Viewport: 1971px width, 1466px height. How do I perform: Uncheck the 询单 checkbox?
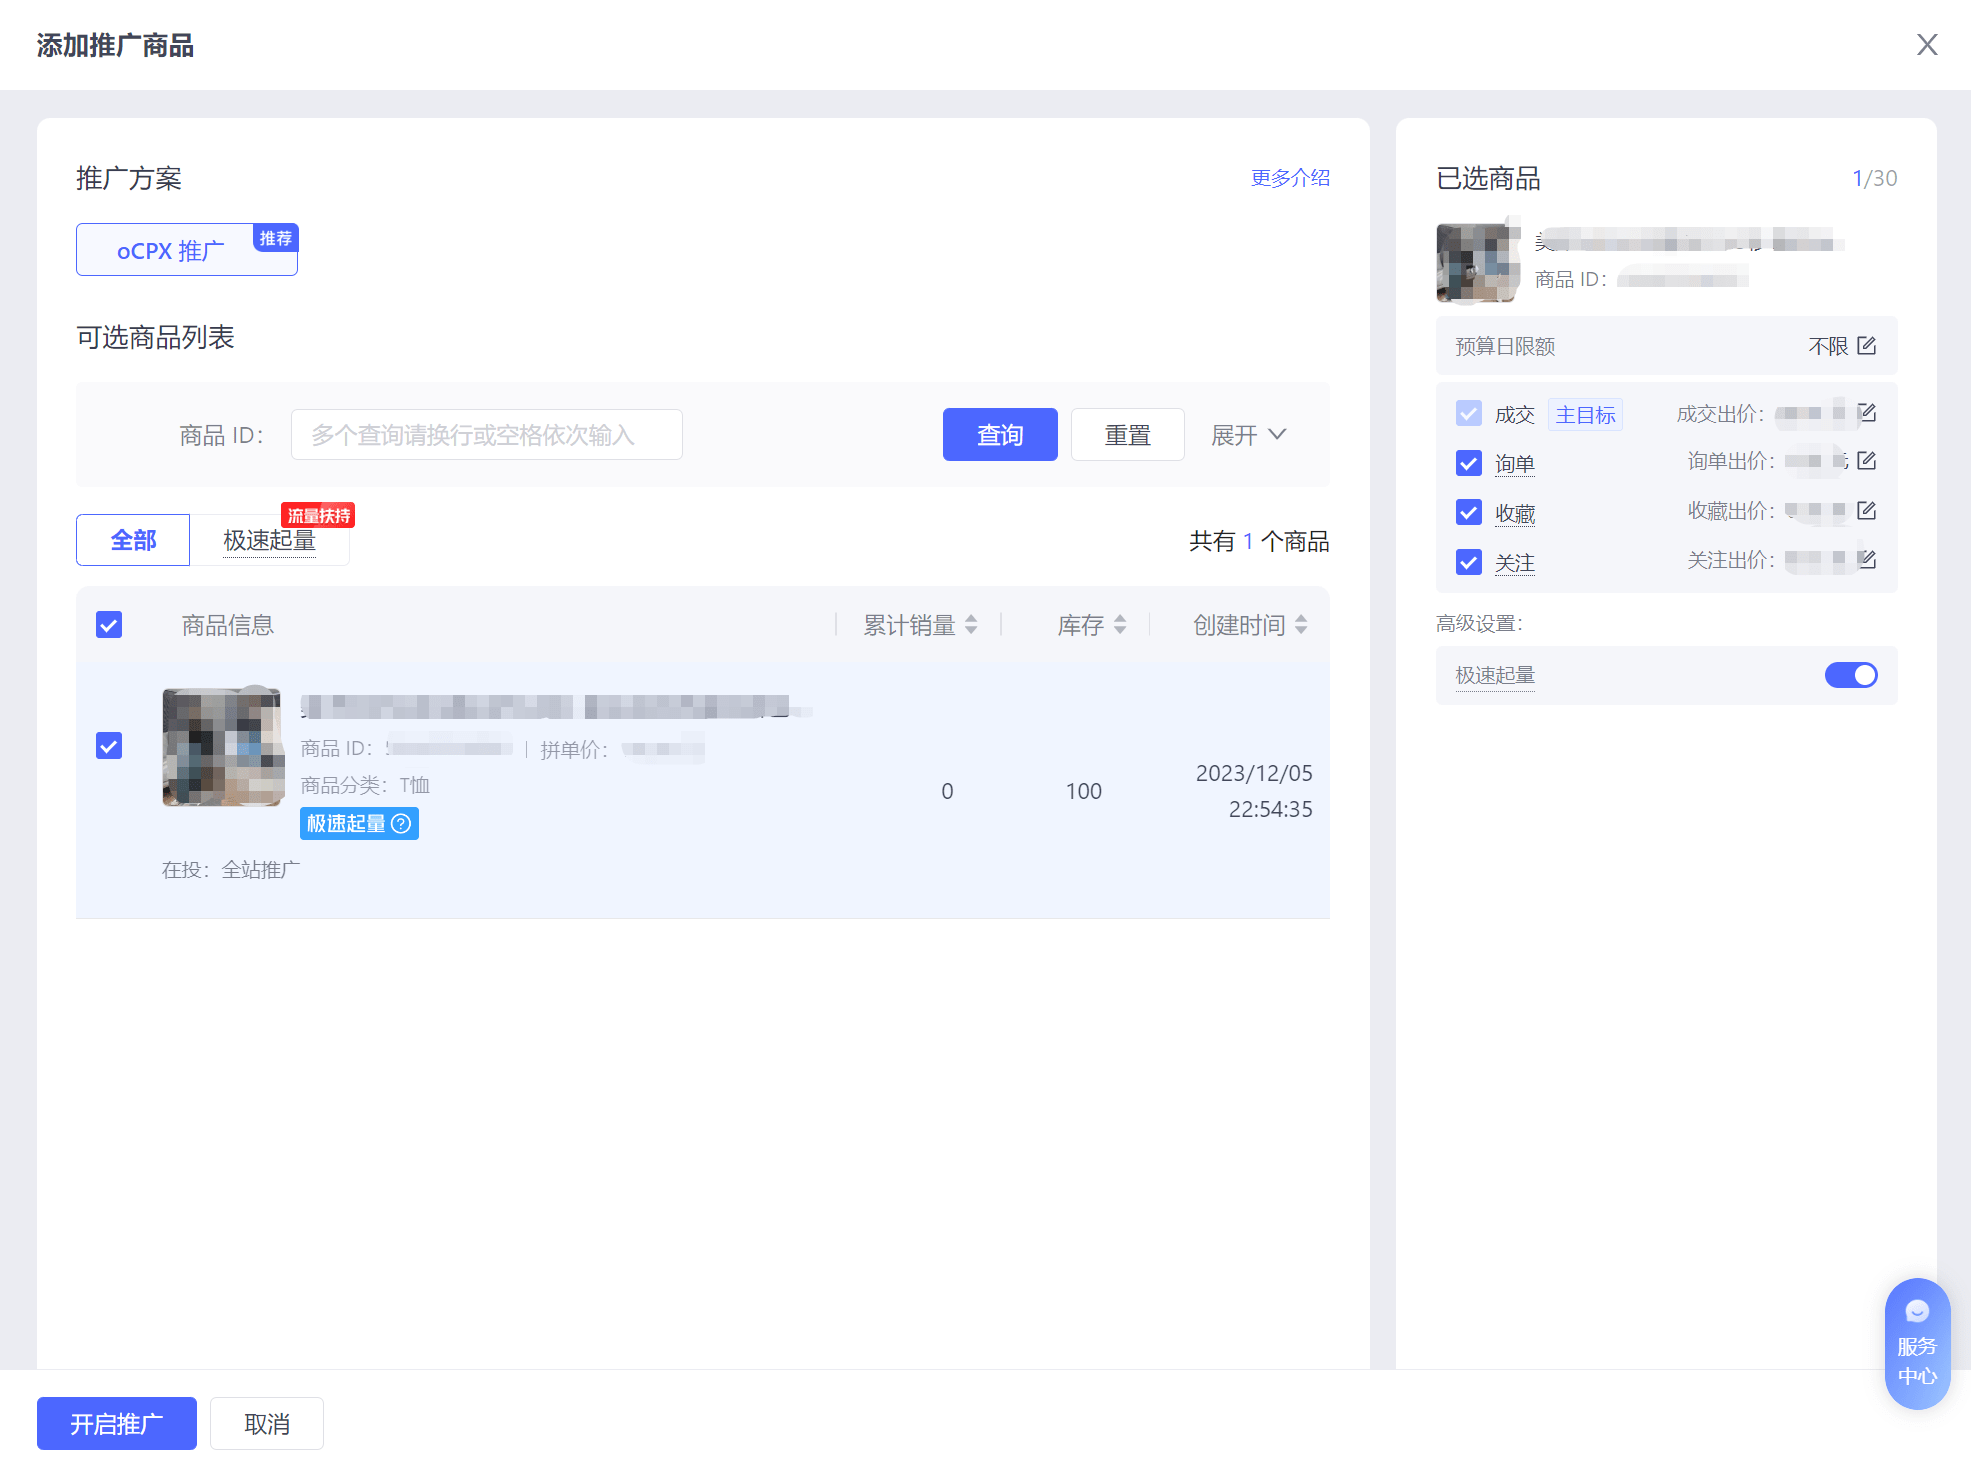pyautogui.click(x=1468, y=463)
